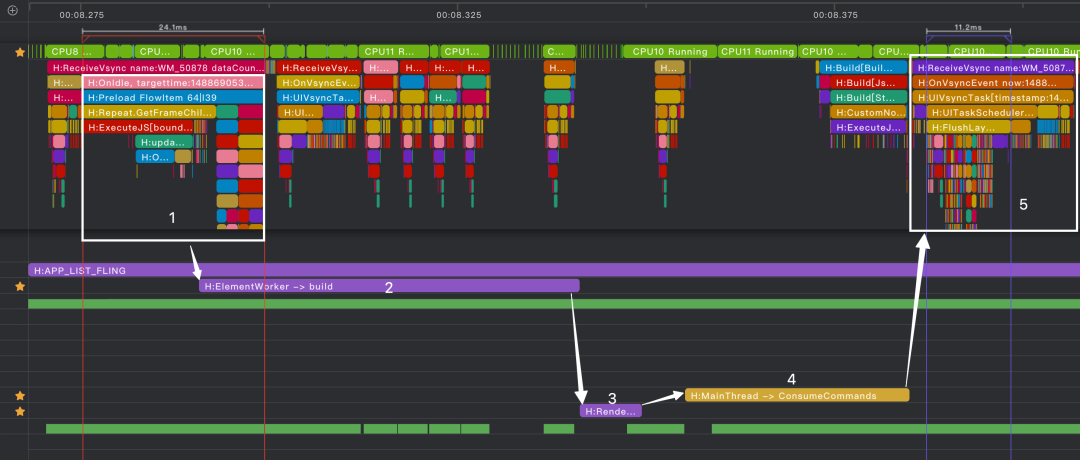Select the H:ExecuteJS[bound... slice
The image size is (1080, 460).
point(138,127)
